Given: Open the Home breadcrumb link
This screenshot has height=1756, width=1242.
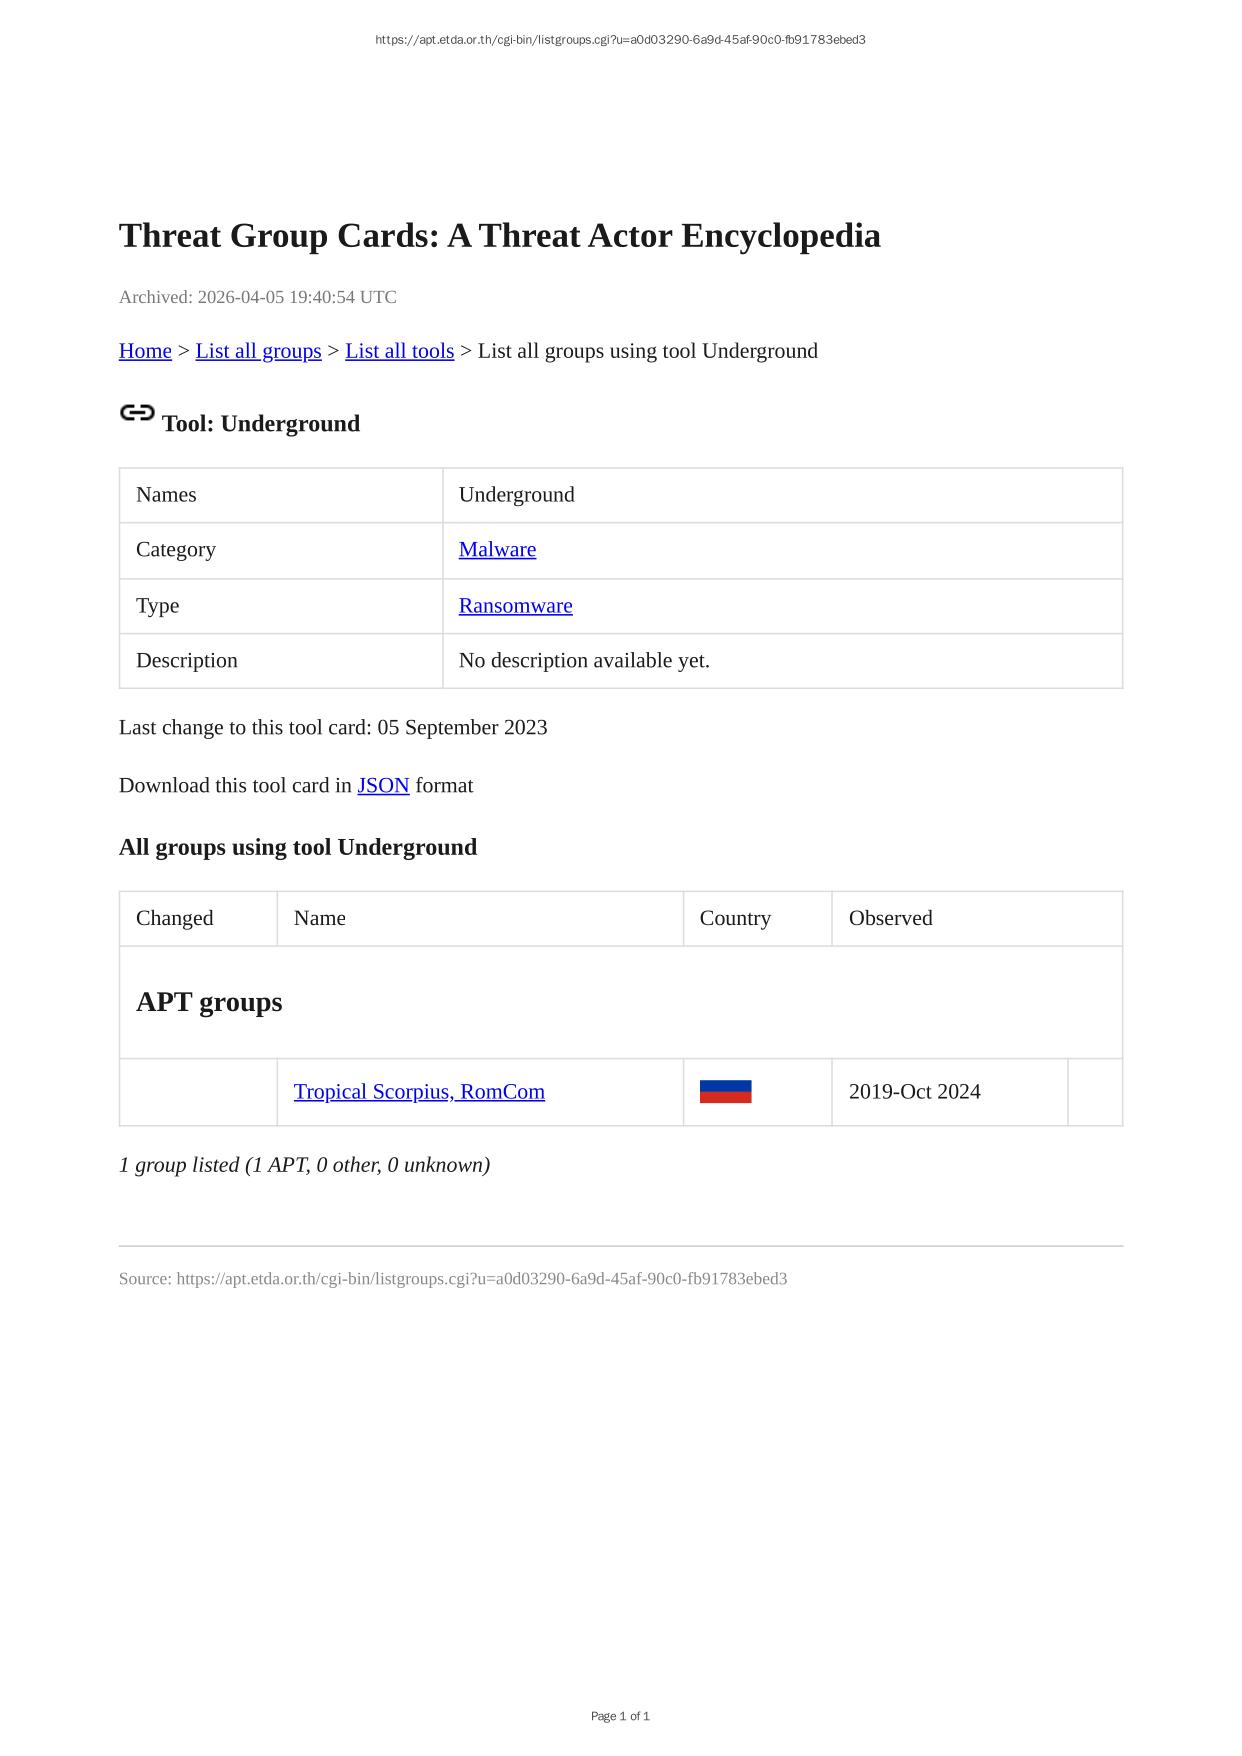Looking at the screenshot, I should coord(145,351).
